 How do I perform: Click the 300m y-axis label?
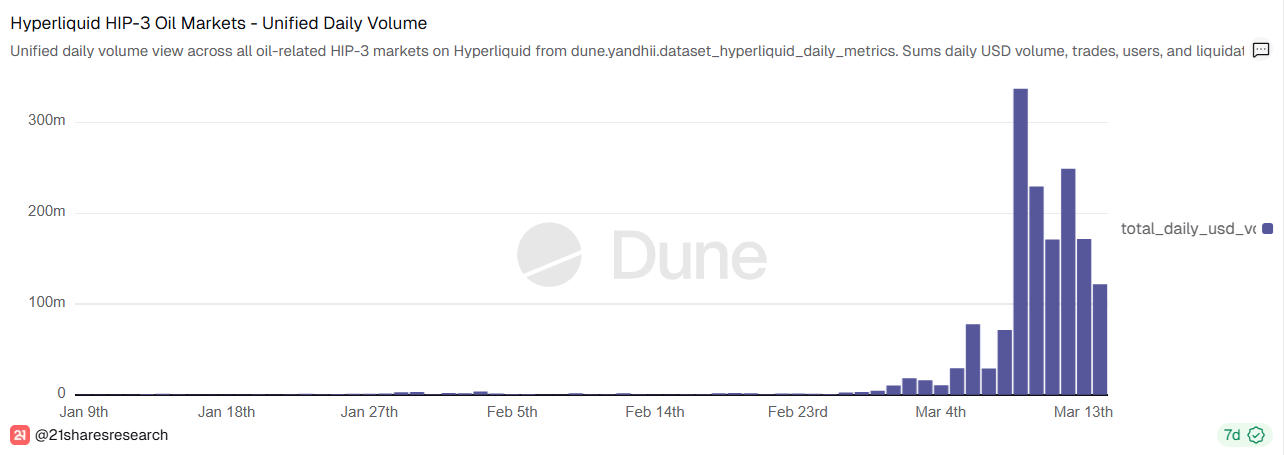click(x=49, y=121)
